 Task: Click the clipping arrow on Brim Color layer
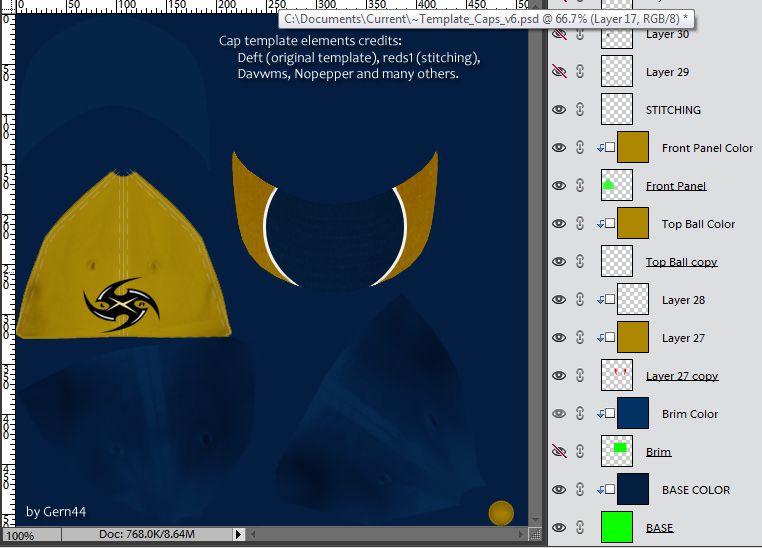tap(599, 414)
